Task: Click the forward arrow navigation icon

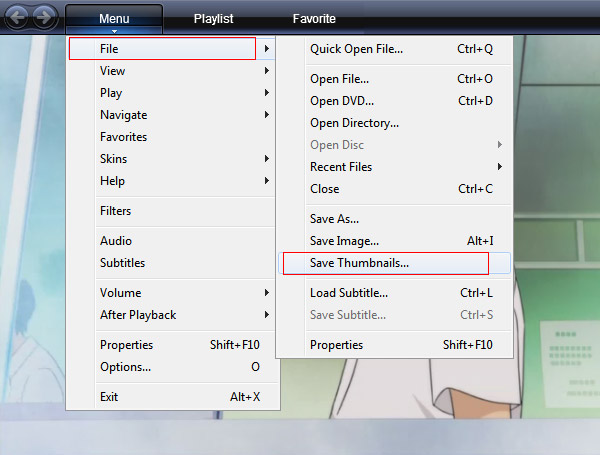Action: [44, 17]
